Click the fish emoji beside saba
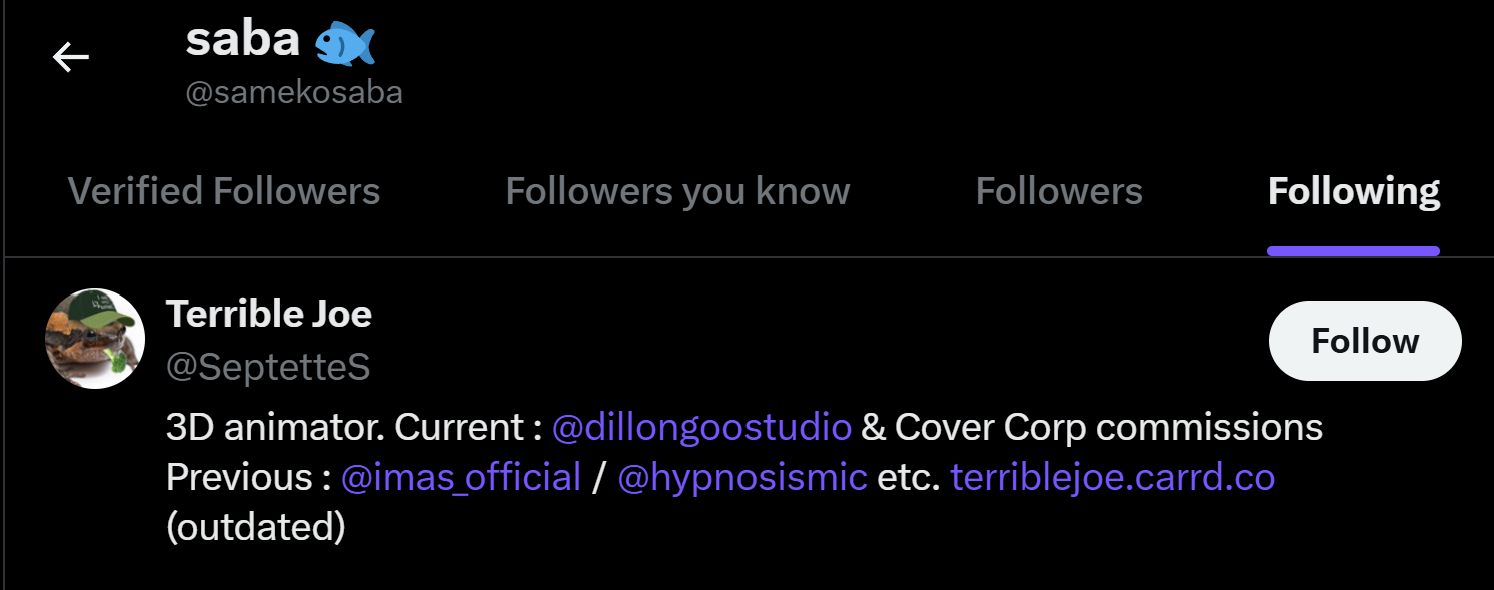Screen dimensions: 1494x590 coord(344,41)
